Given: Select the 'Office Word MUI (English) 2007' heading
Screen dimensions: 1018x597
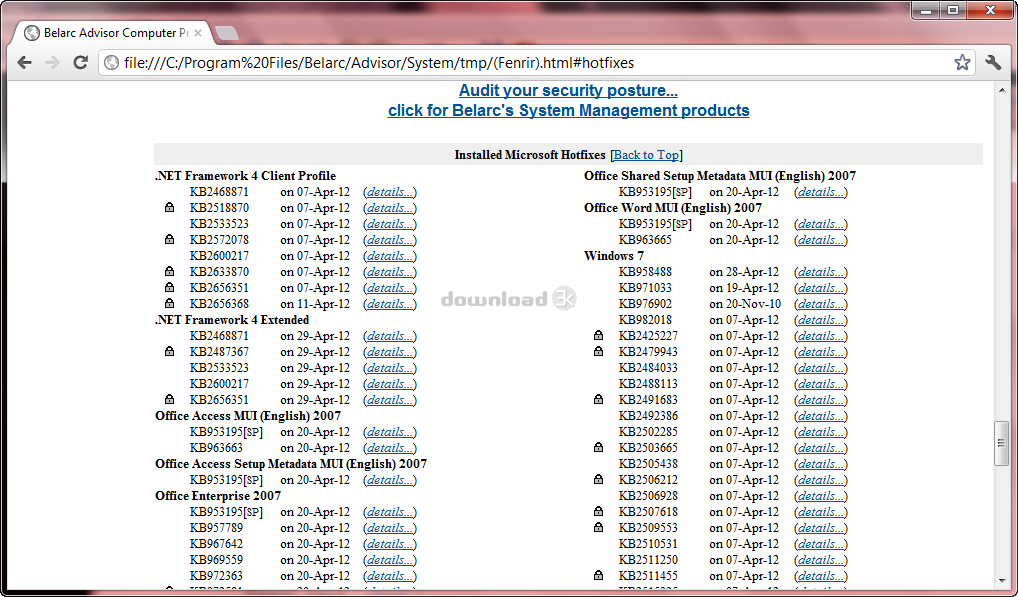Looking at the screenshot, I should 673,208.
